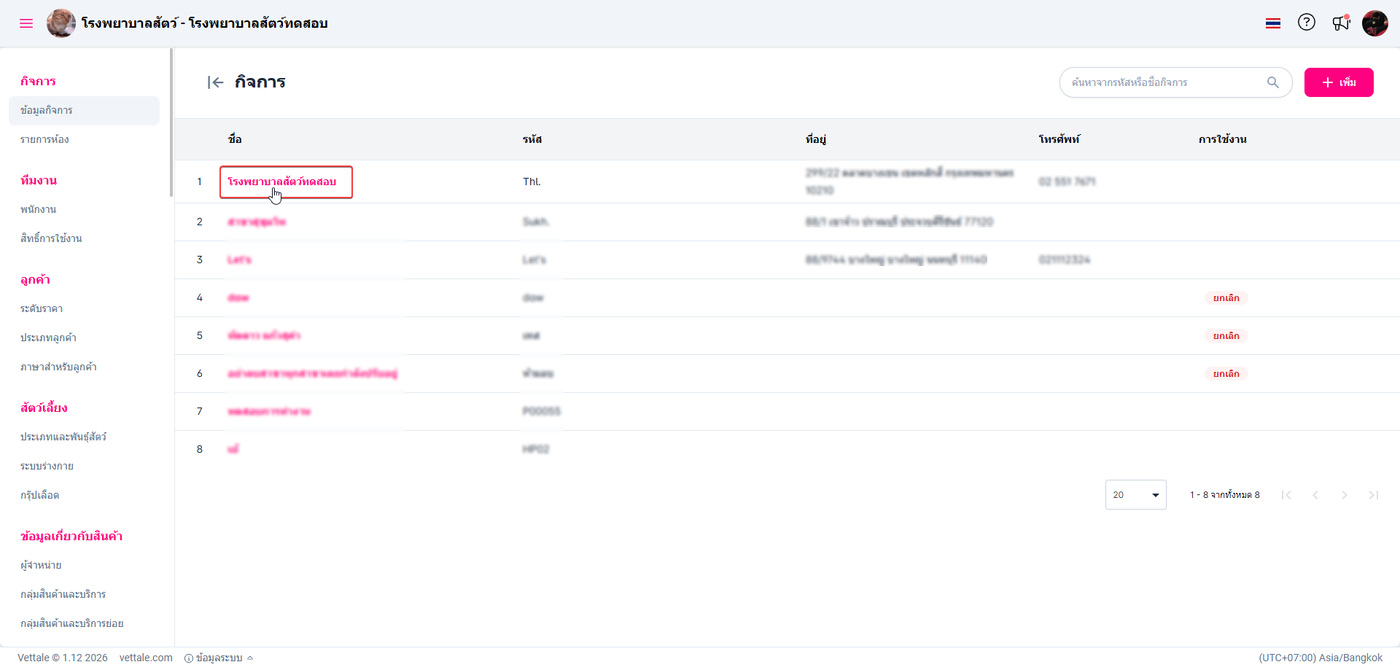Click the search magnifier icon
The image size is (1400, 670).
[x=1273, y=82]
